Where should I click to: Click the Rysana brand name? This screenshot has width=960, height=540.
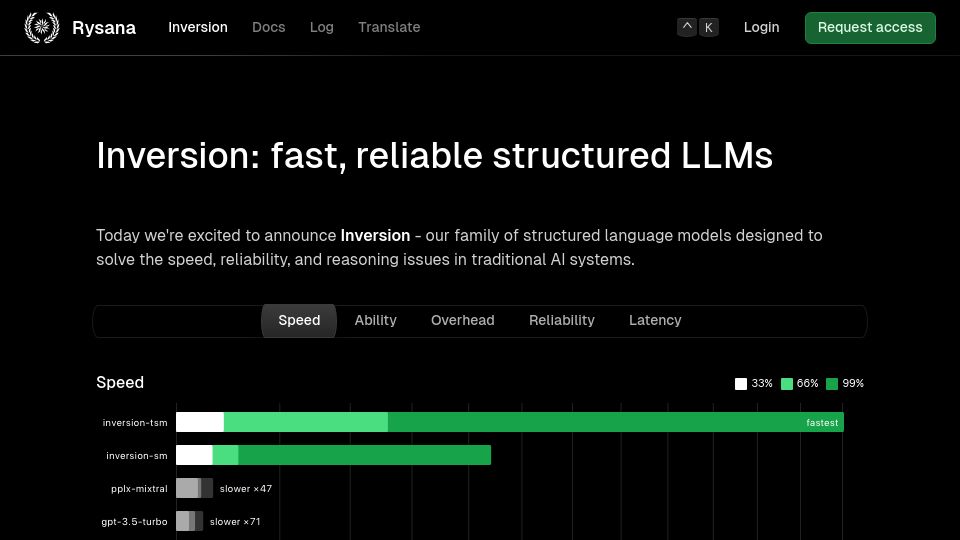[x=104, y=28]
